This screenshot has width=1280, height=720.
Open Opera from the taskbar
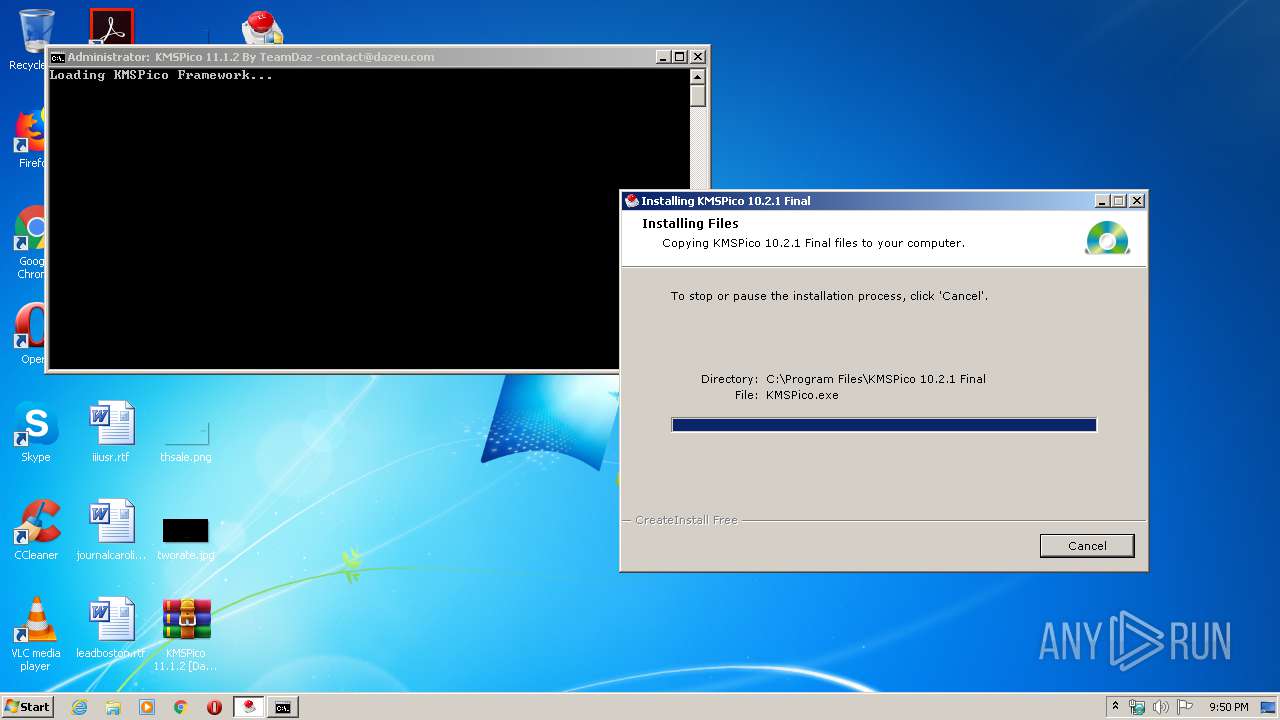214,707
